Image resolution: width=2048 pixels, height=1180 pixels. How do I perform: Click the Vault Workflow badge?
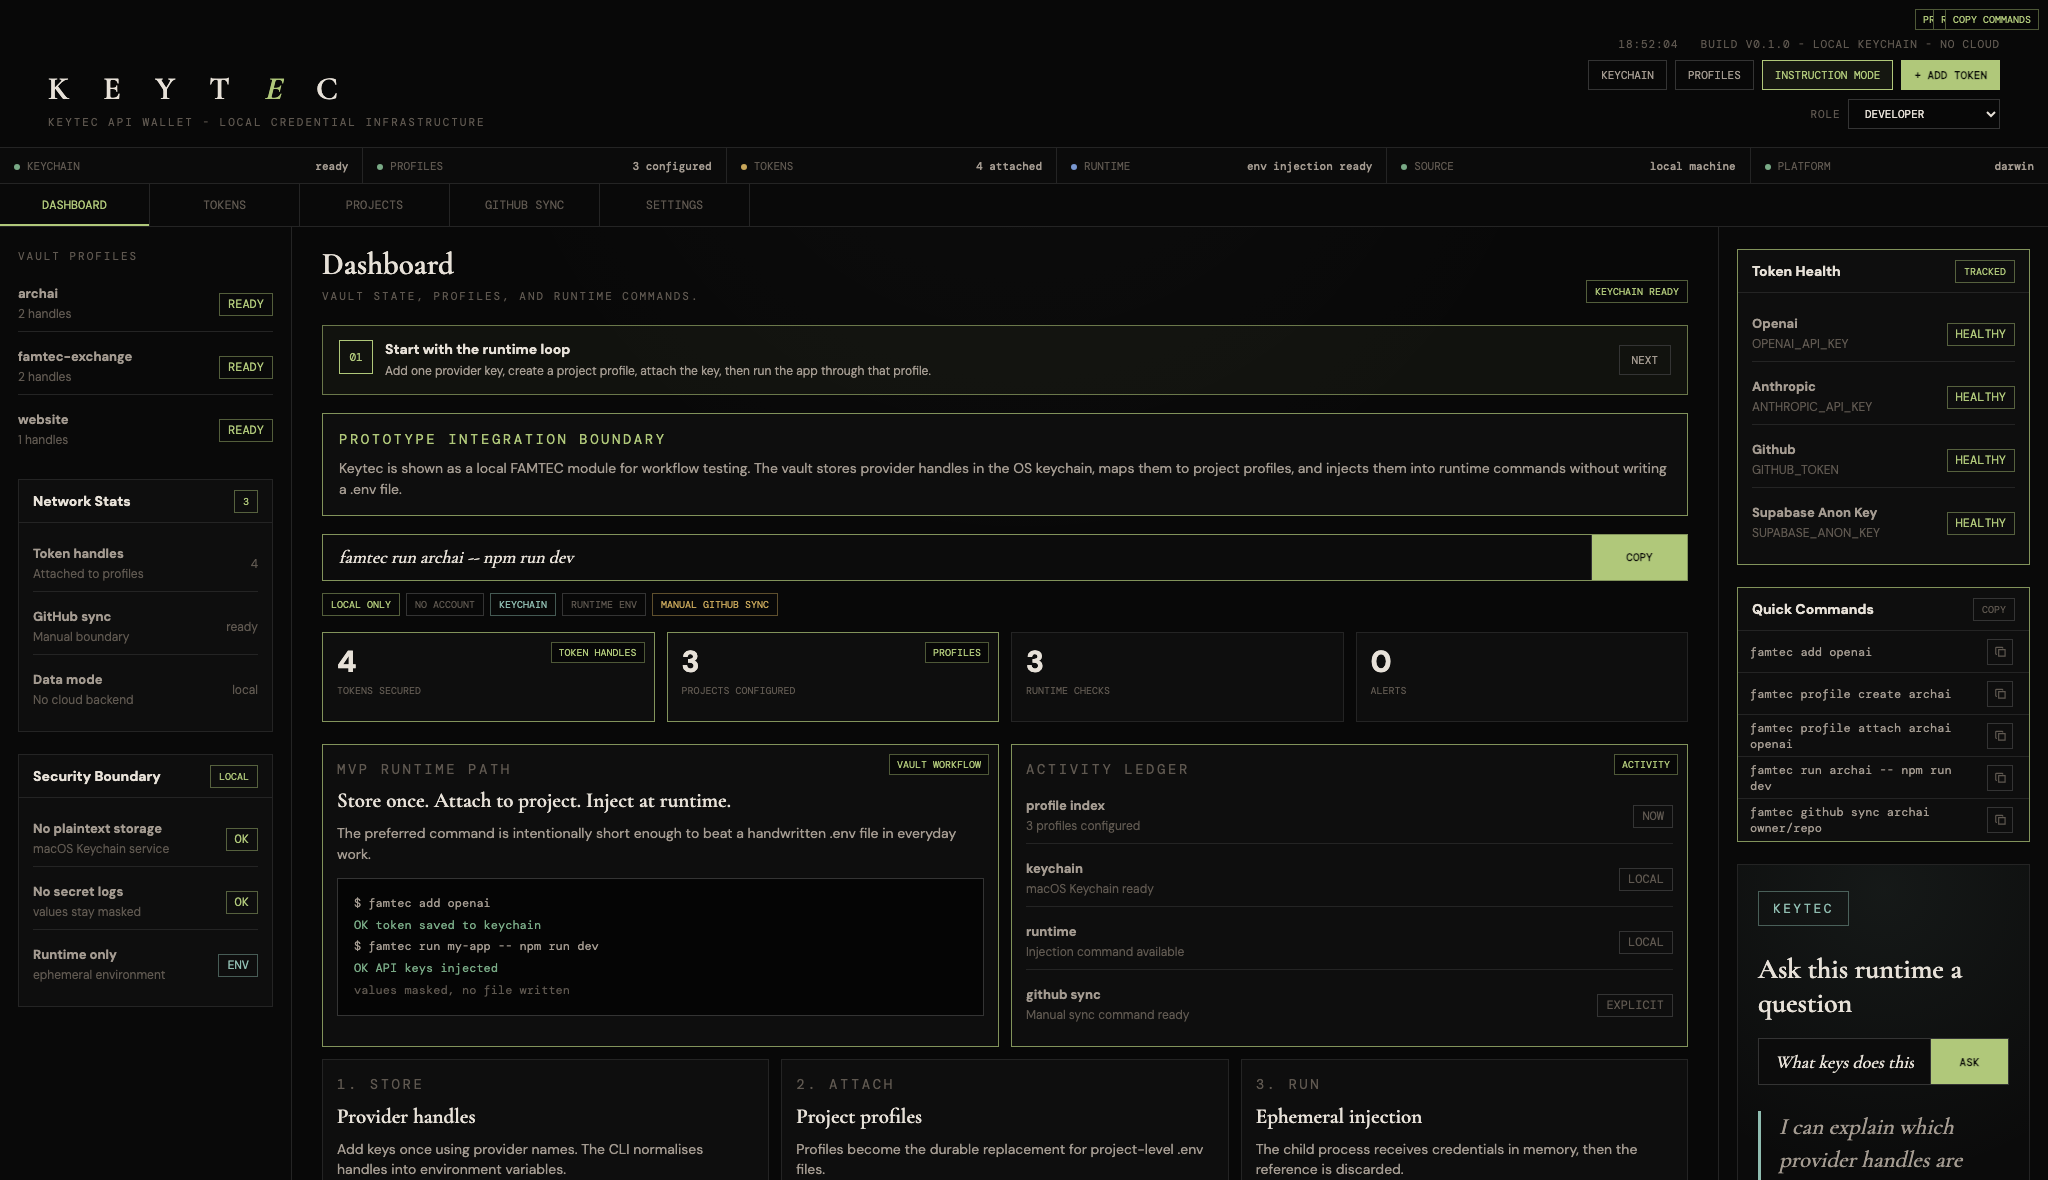point(939,764)
